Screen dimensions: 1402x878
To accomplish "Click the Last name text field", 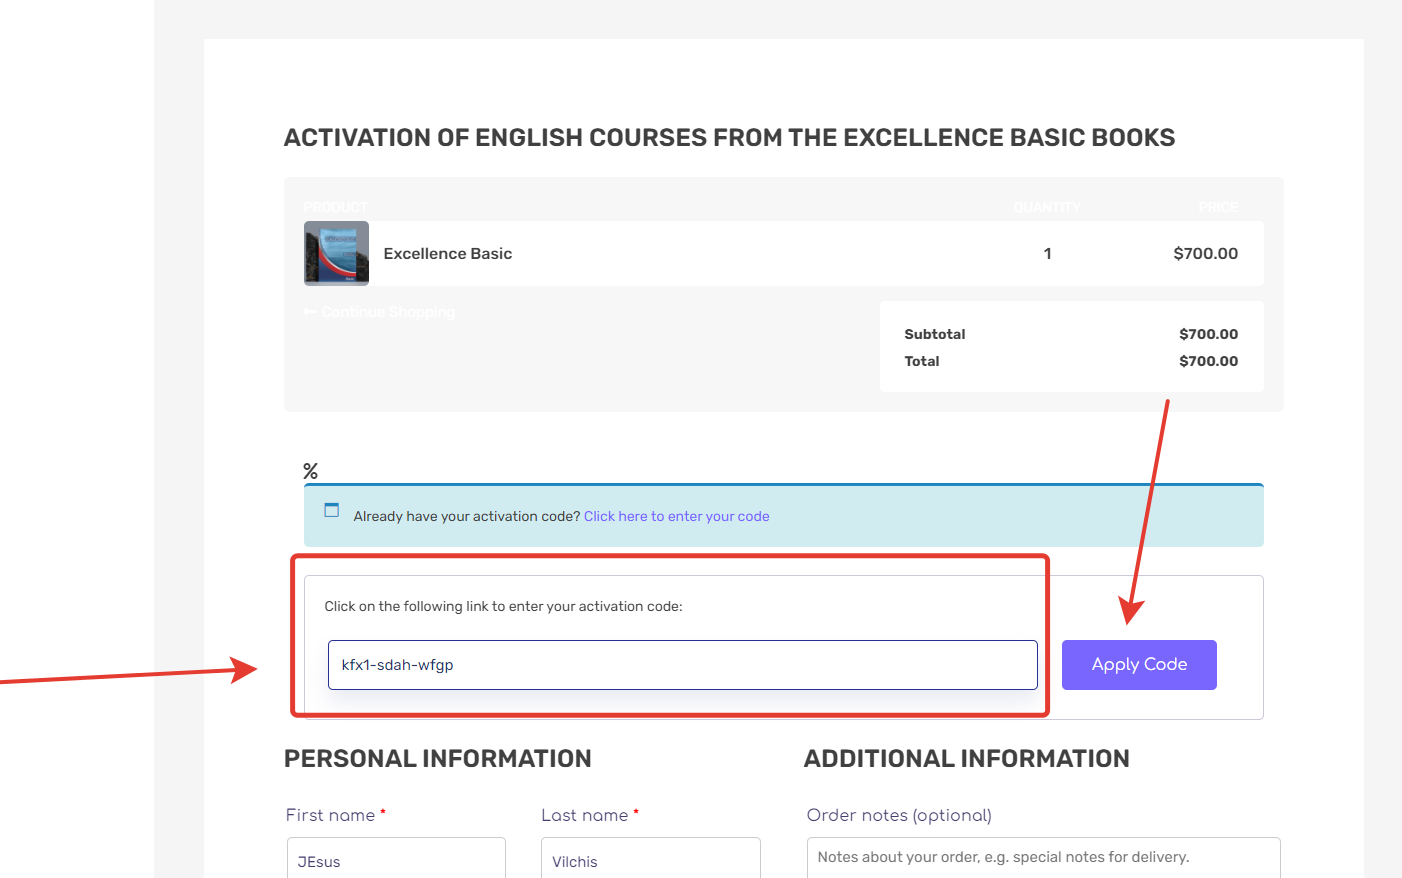I will [651, 860].
